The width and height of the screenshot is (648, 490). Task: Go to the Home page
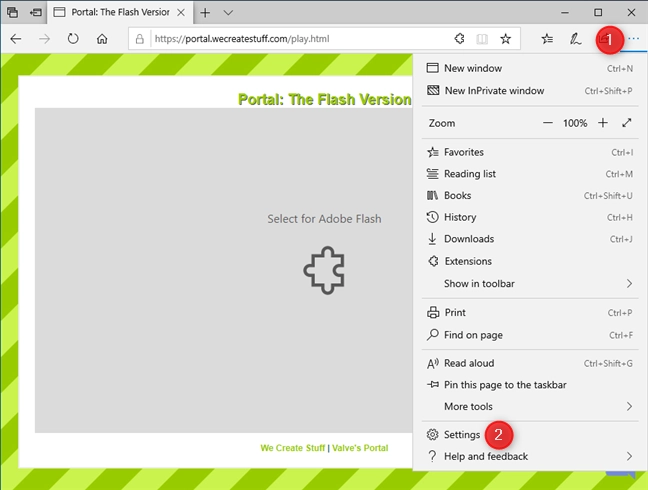click(102, 39)
